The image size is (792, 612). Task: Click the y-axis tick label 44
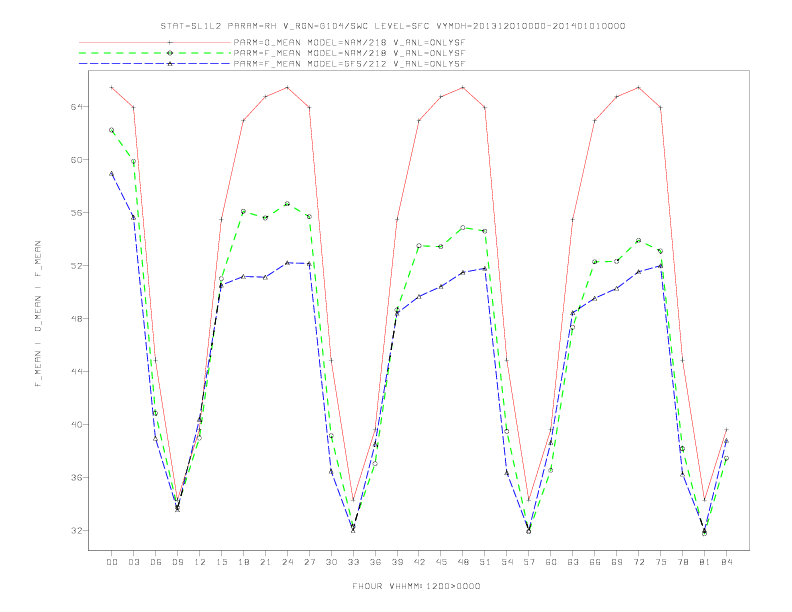coord(77,371)
